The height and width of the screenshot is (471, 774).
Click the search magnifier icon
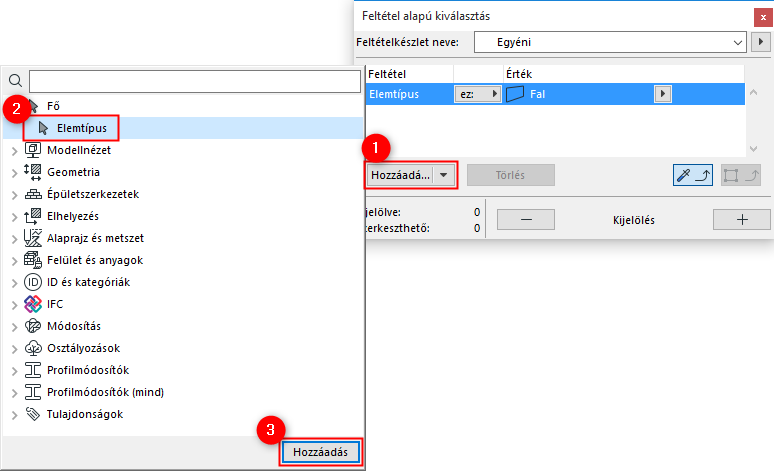point(15,80)
